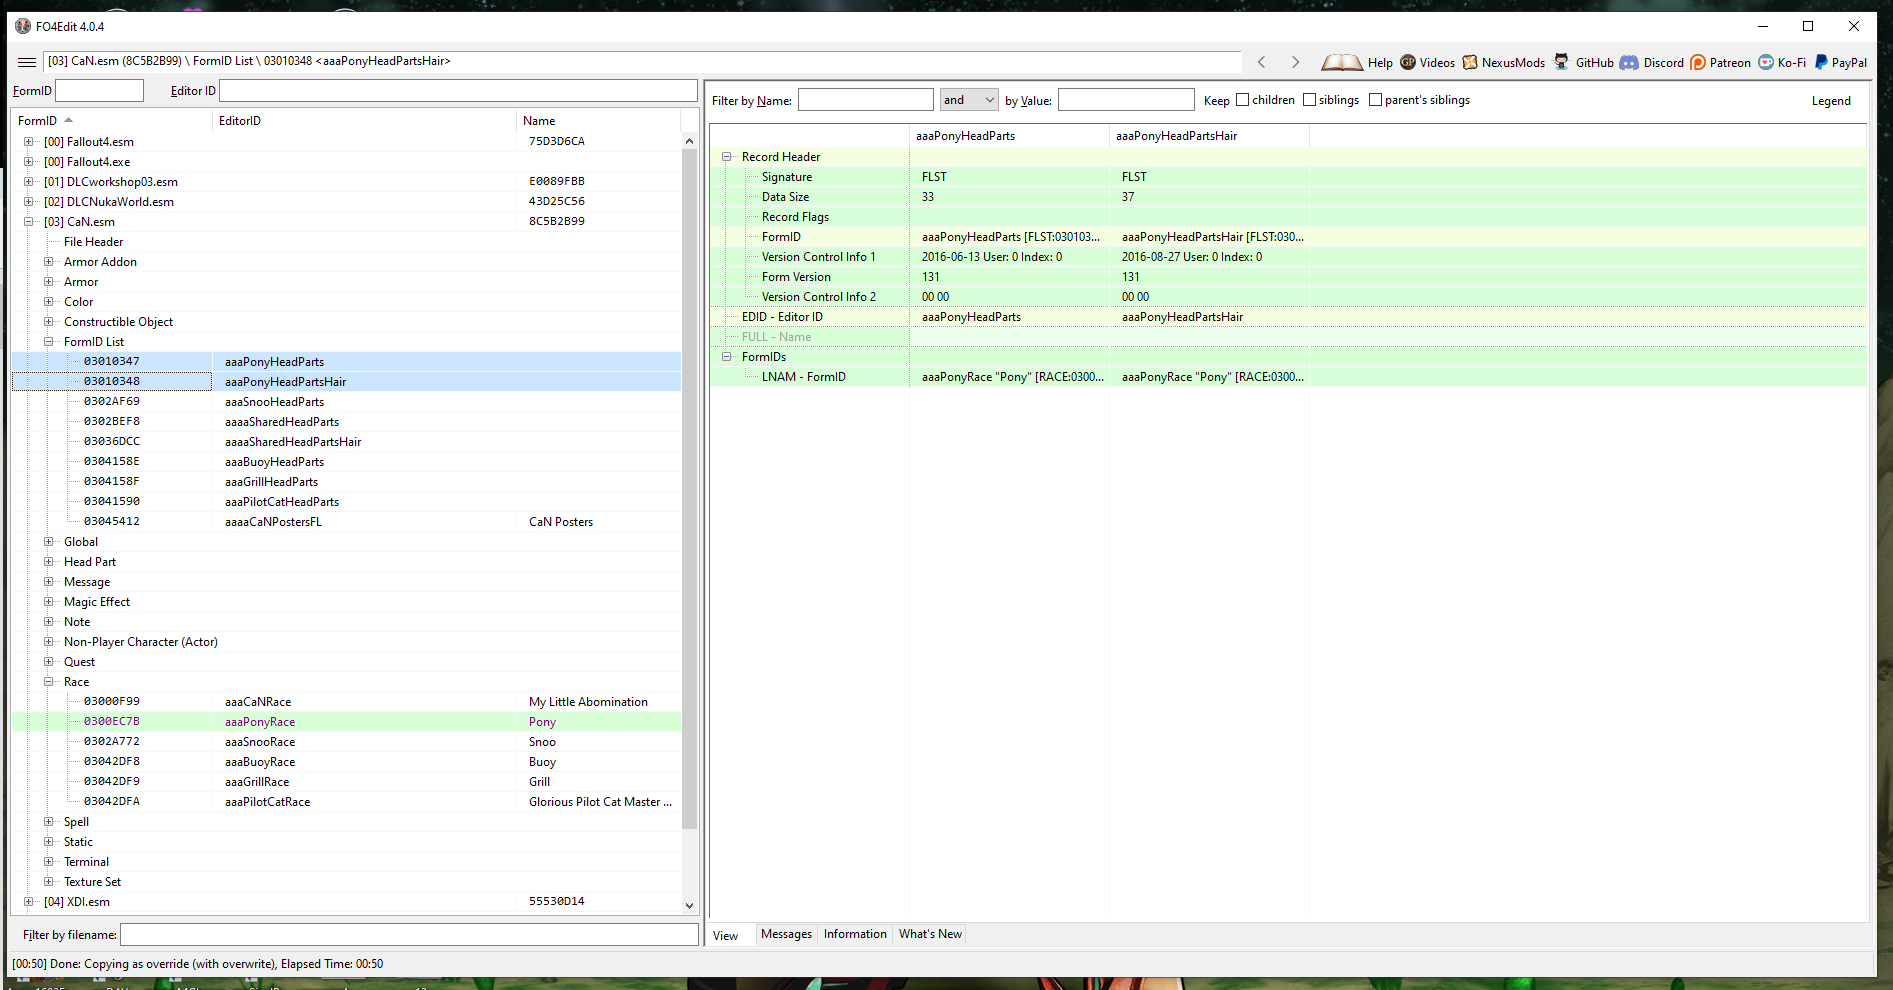The height and width of the screenshot is (990, 1893).
Task: Select record 03042DFA aaaPilotCatRace
Action: [346, 802]
